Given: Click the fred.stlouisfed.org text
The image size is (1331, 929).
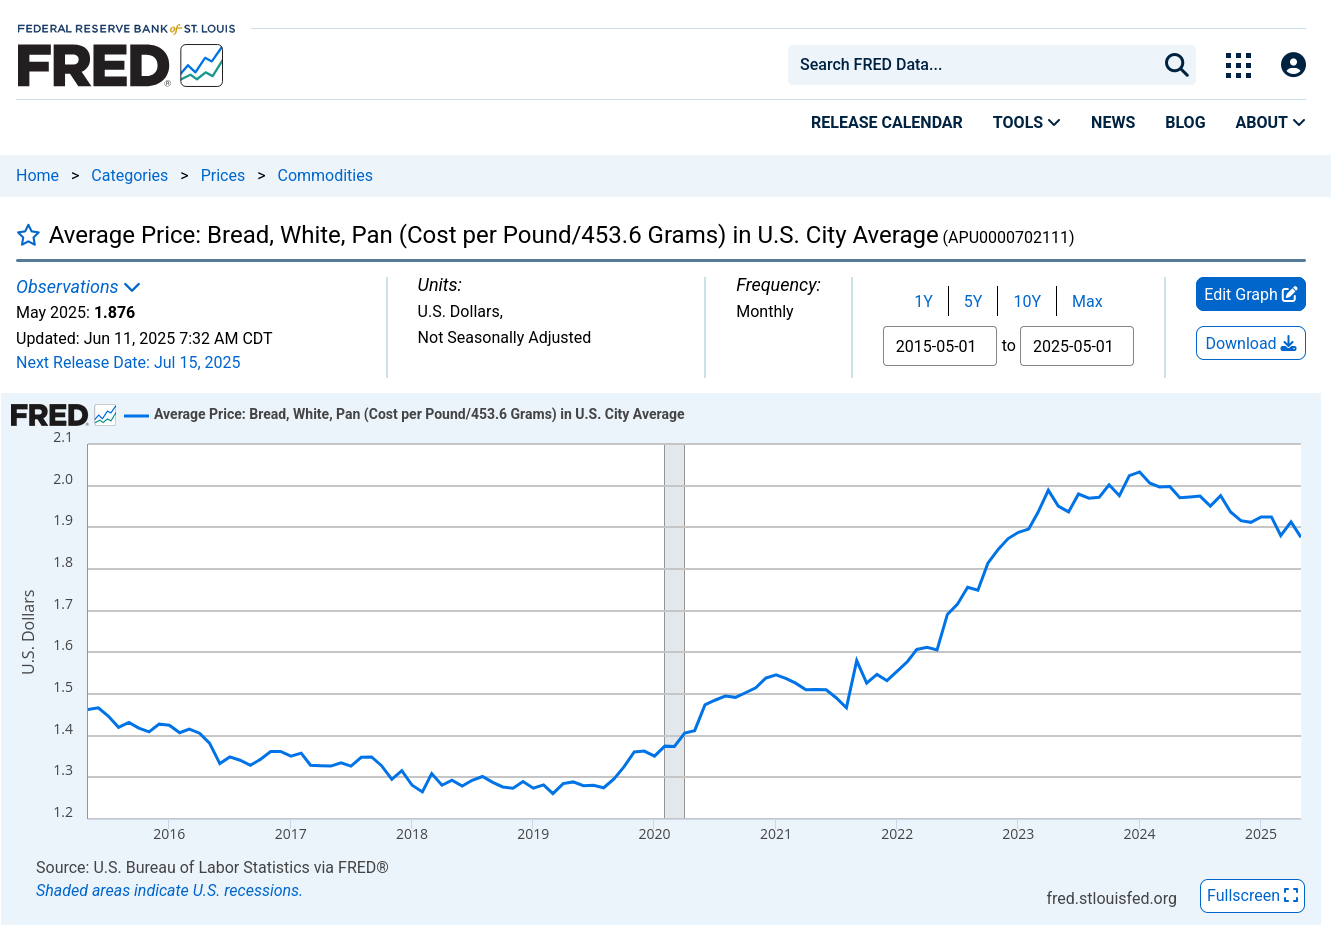Looking at the screenshot, I should point(1111,898).
